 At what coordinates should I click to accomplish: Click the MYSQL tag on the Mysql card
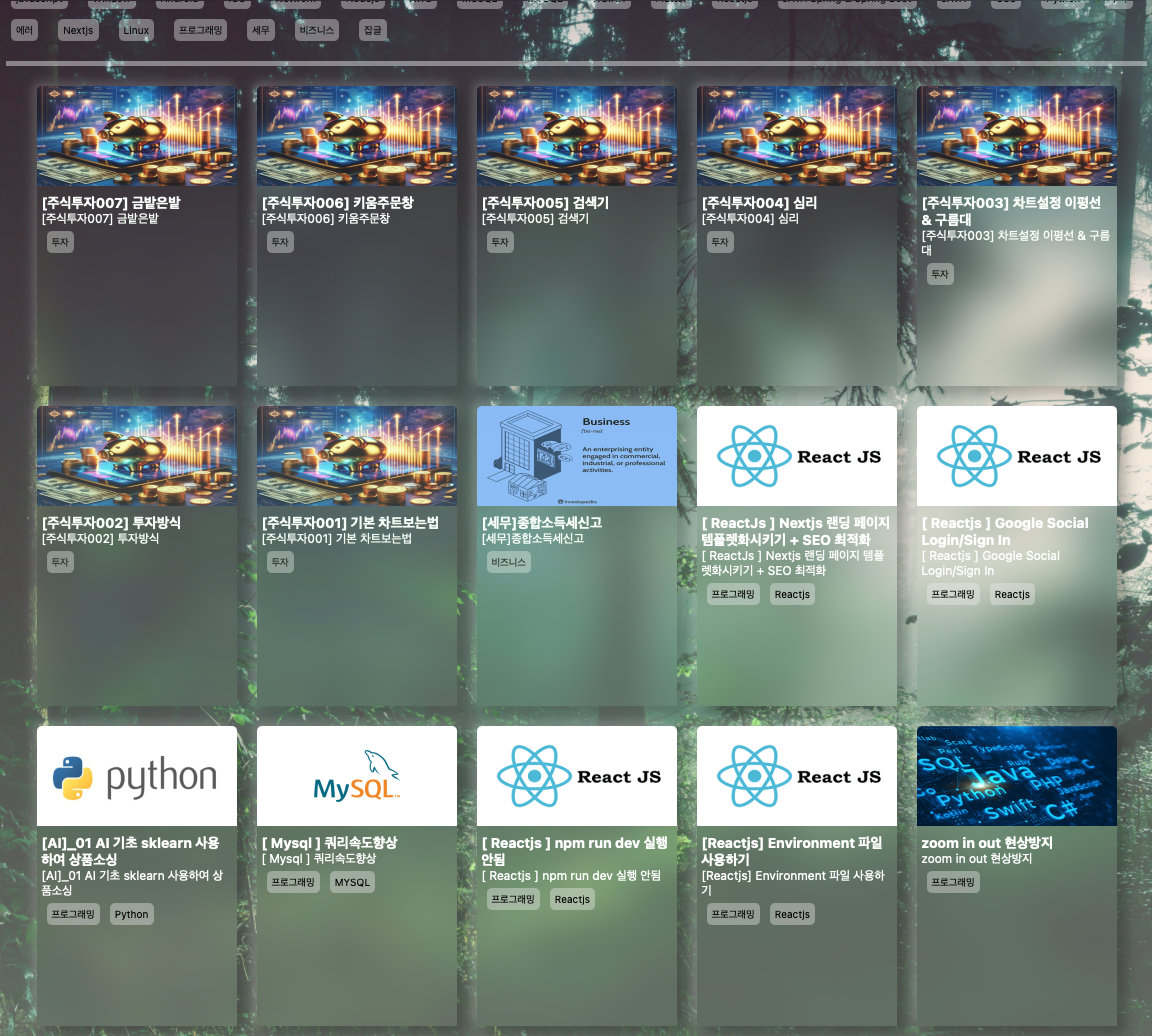352,882
